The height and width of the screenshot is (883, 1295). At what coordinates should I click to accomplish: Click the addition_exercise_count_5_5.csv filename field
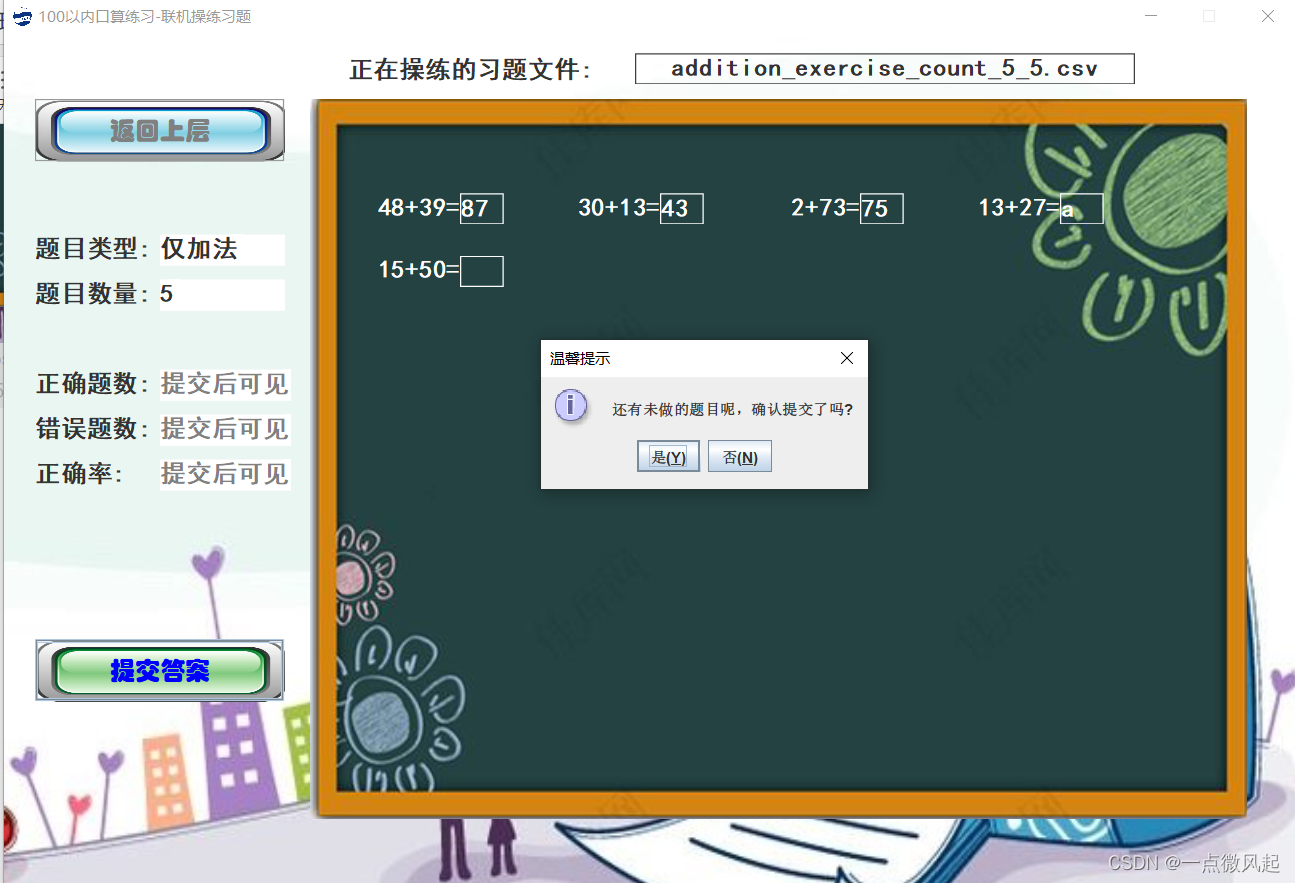(884, 68)
